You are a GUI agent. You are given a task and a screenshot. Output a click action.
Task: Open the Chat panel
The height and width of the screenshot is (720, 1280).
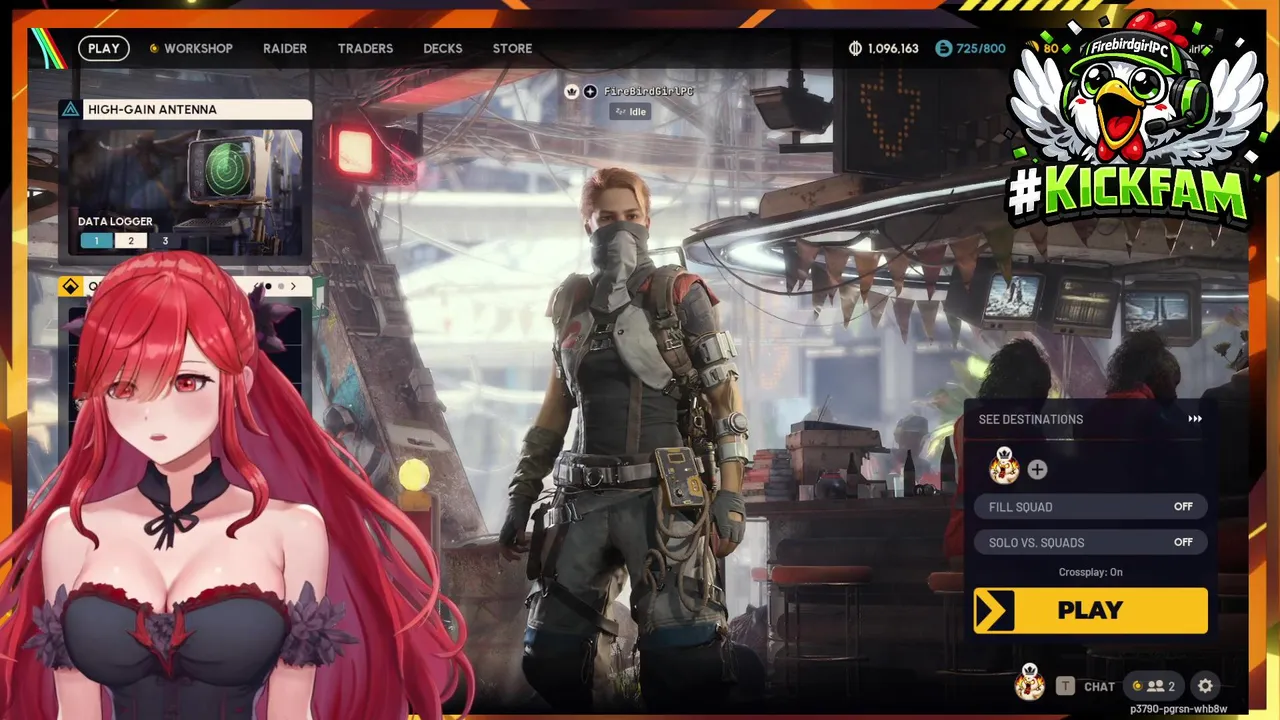1099,687
